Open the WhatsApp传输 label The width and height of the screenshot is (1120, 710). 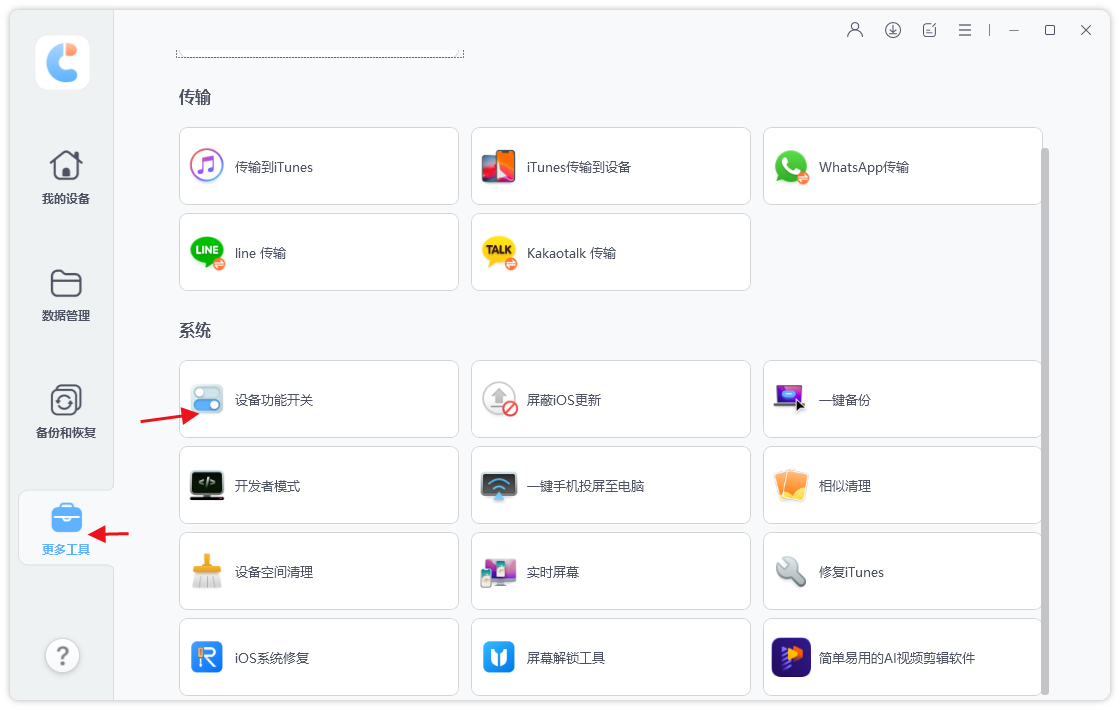click(x=864, y=167)
